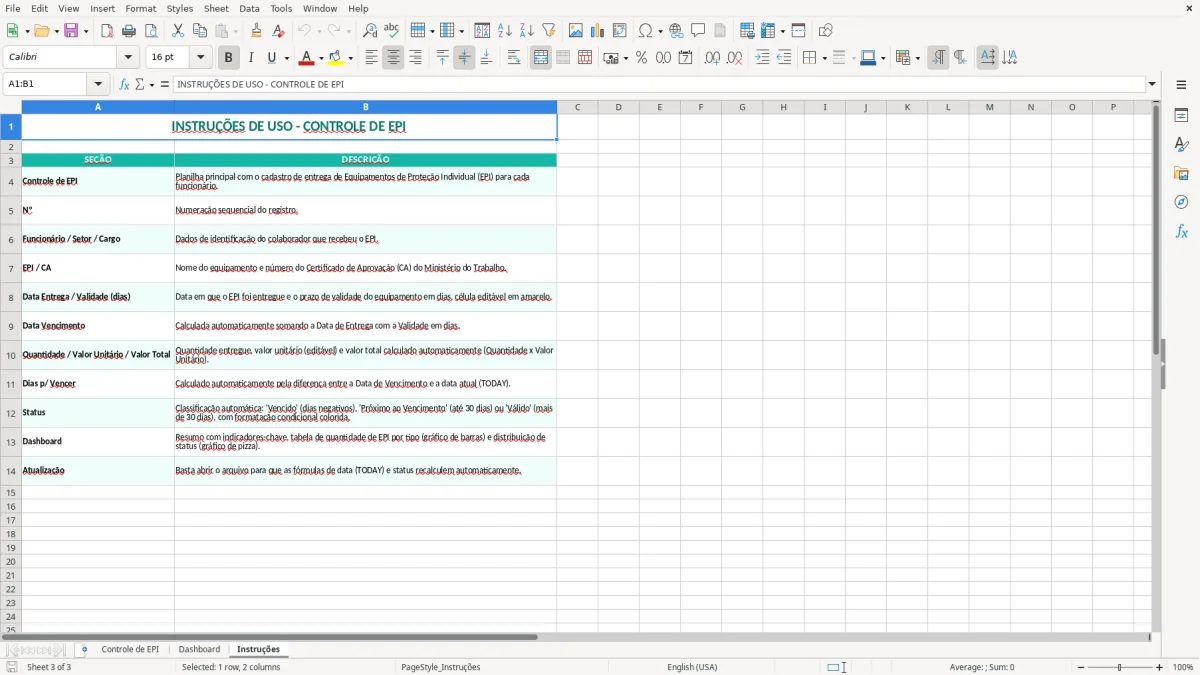Run spelling check

coord(392,31)
